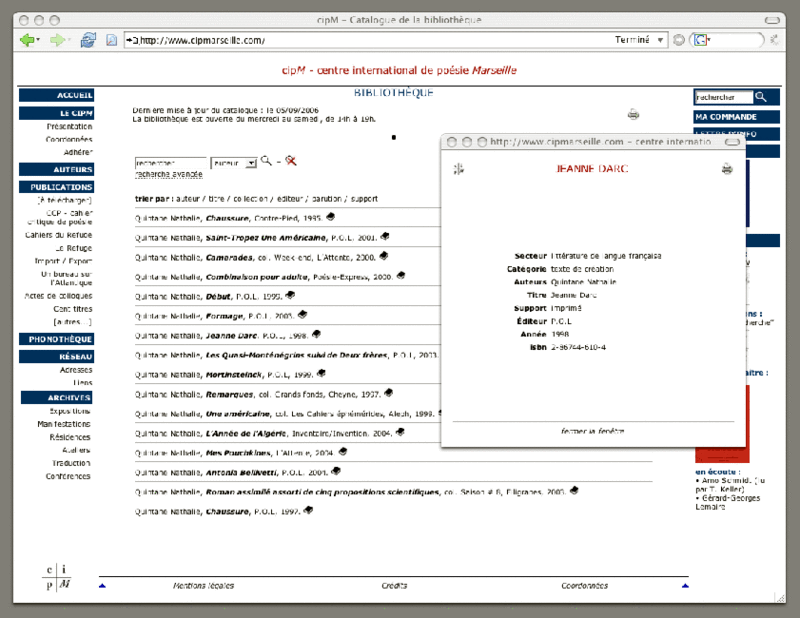Click book icon beside Chaussure, Contre-Pied 1995
This screenshot has width=800, height=618.
(x=330, y=217)
